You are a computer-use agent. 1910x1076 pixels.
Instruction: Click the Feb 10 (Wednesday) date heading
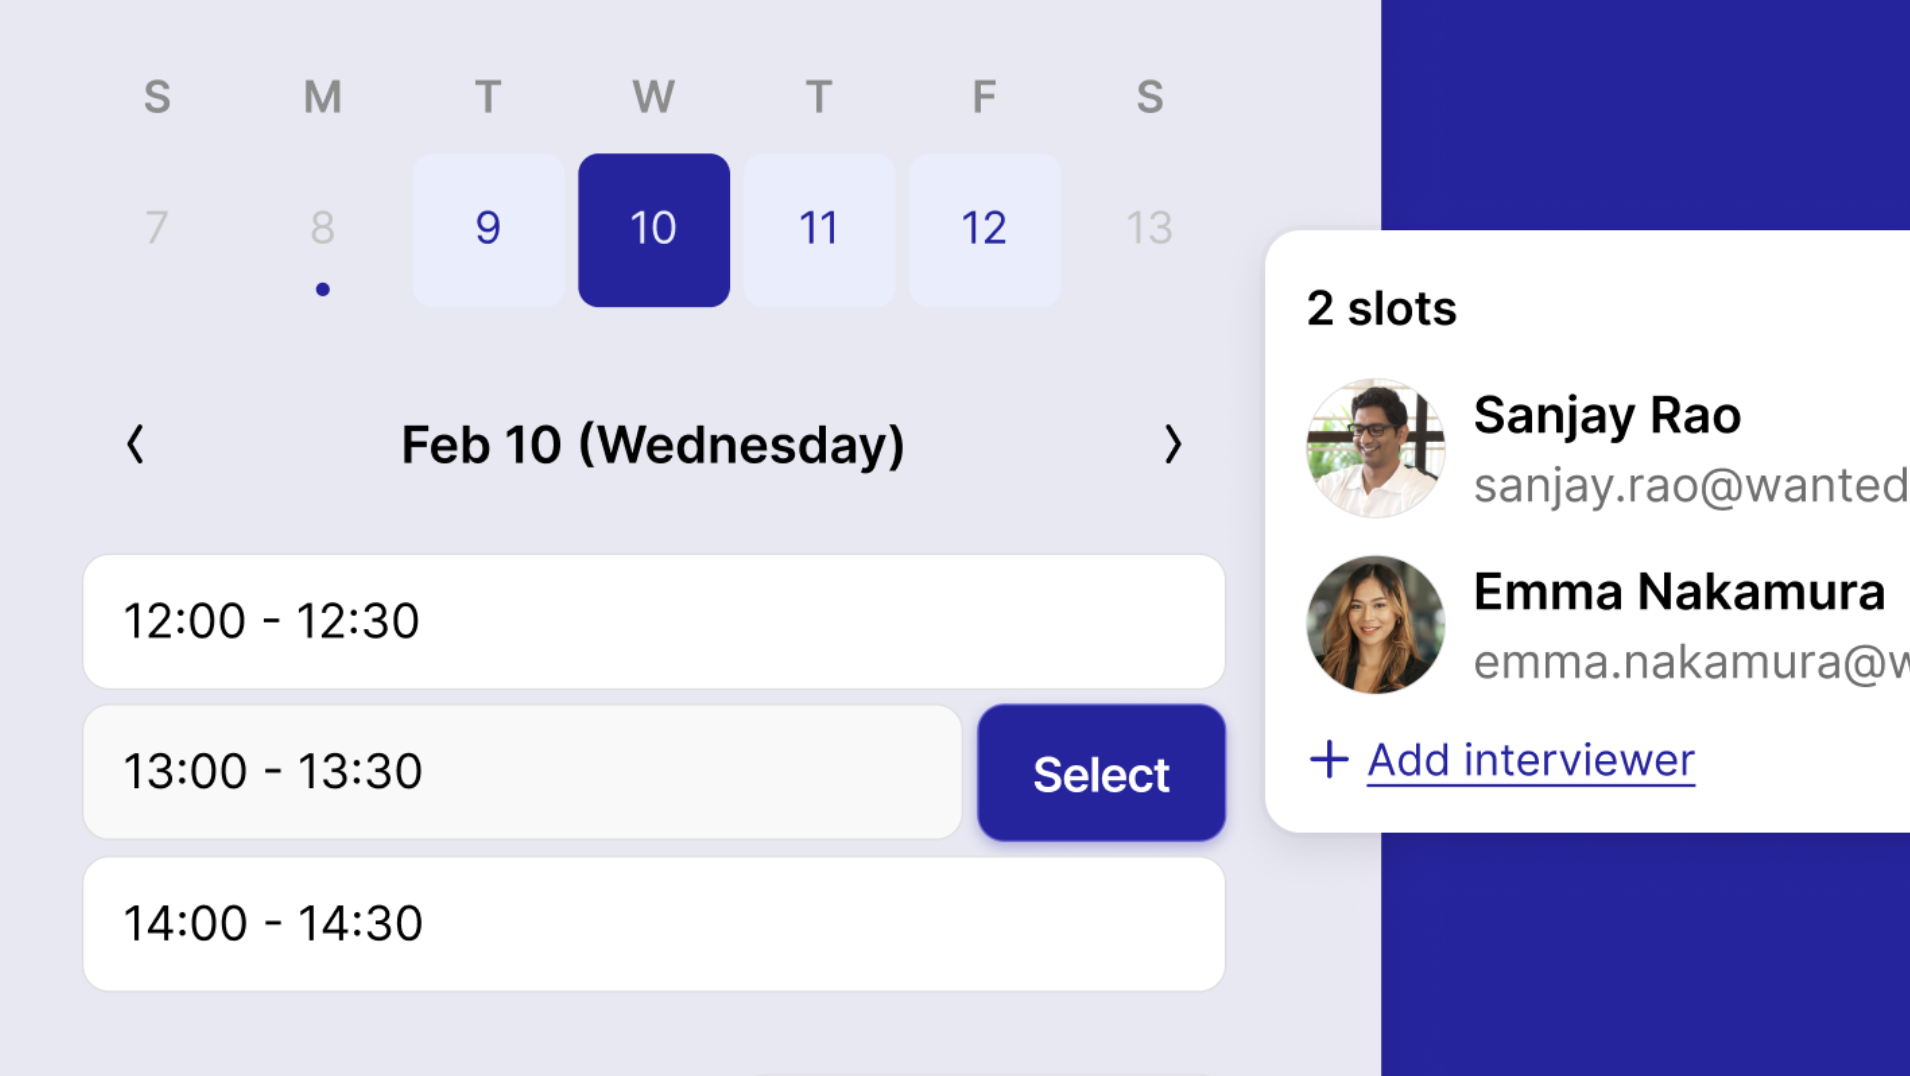pos(653,445)
